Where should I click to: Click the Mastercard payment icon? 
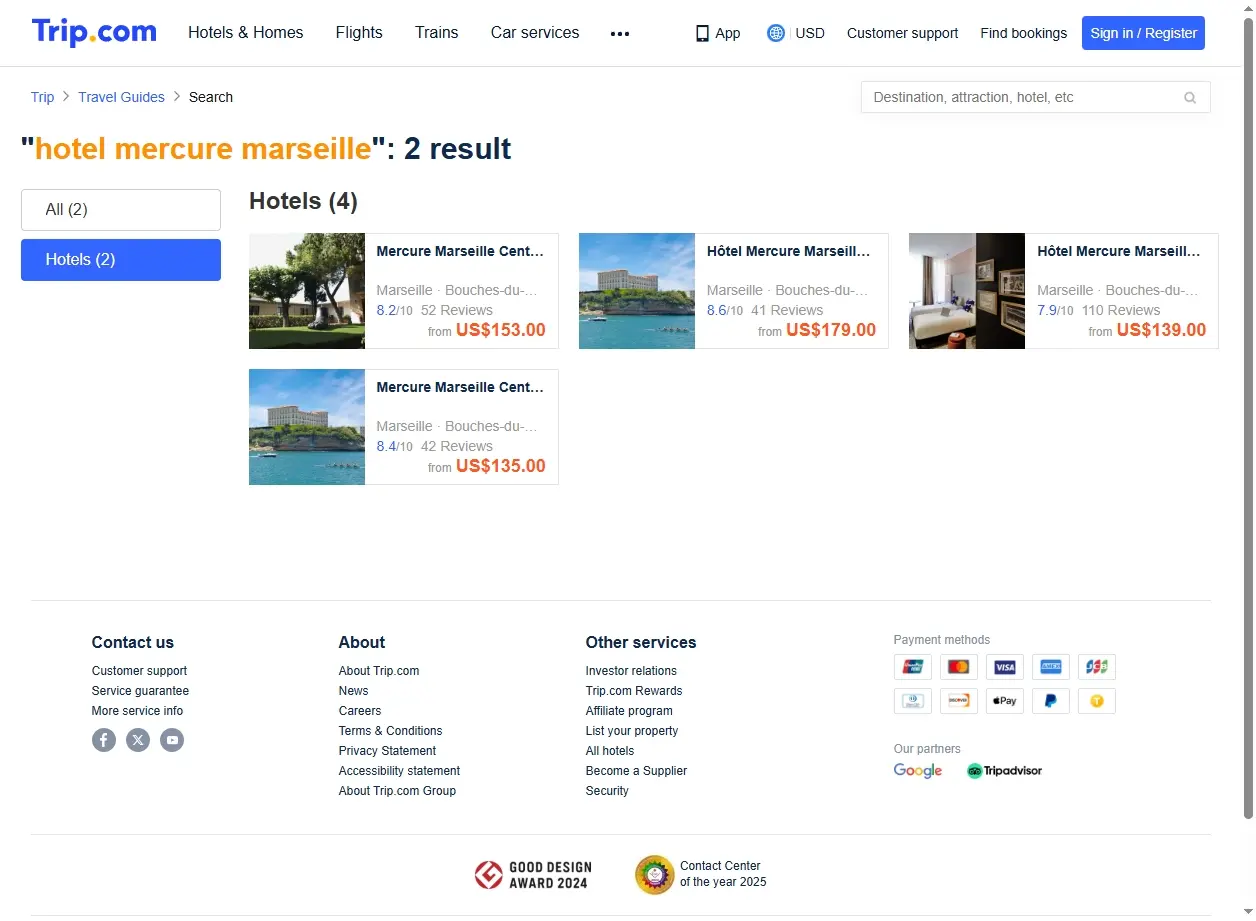(959, 667)
